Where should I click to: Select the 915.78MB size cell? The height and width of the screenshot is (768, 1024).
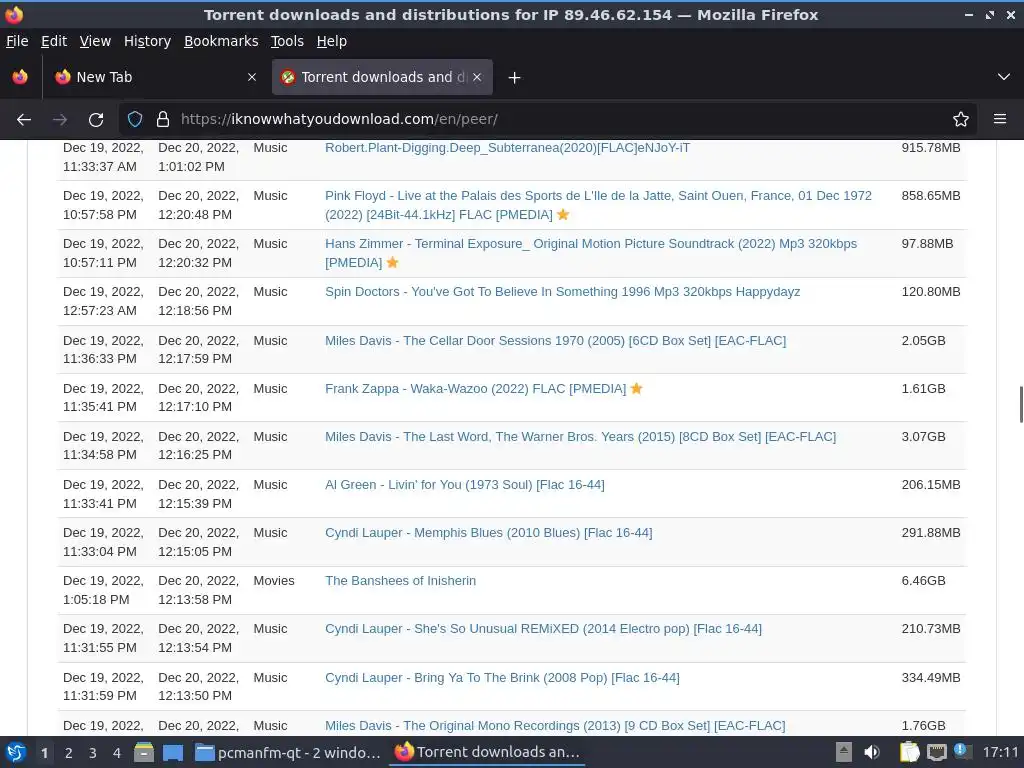click(x=931, y=148)
